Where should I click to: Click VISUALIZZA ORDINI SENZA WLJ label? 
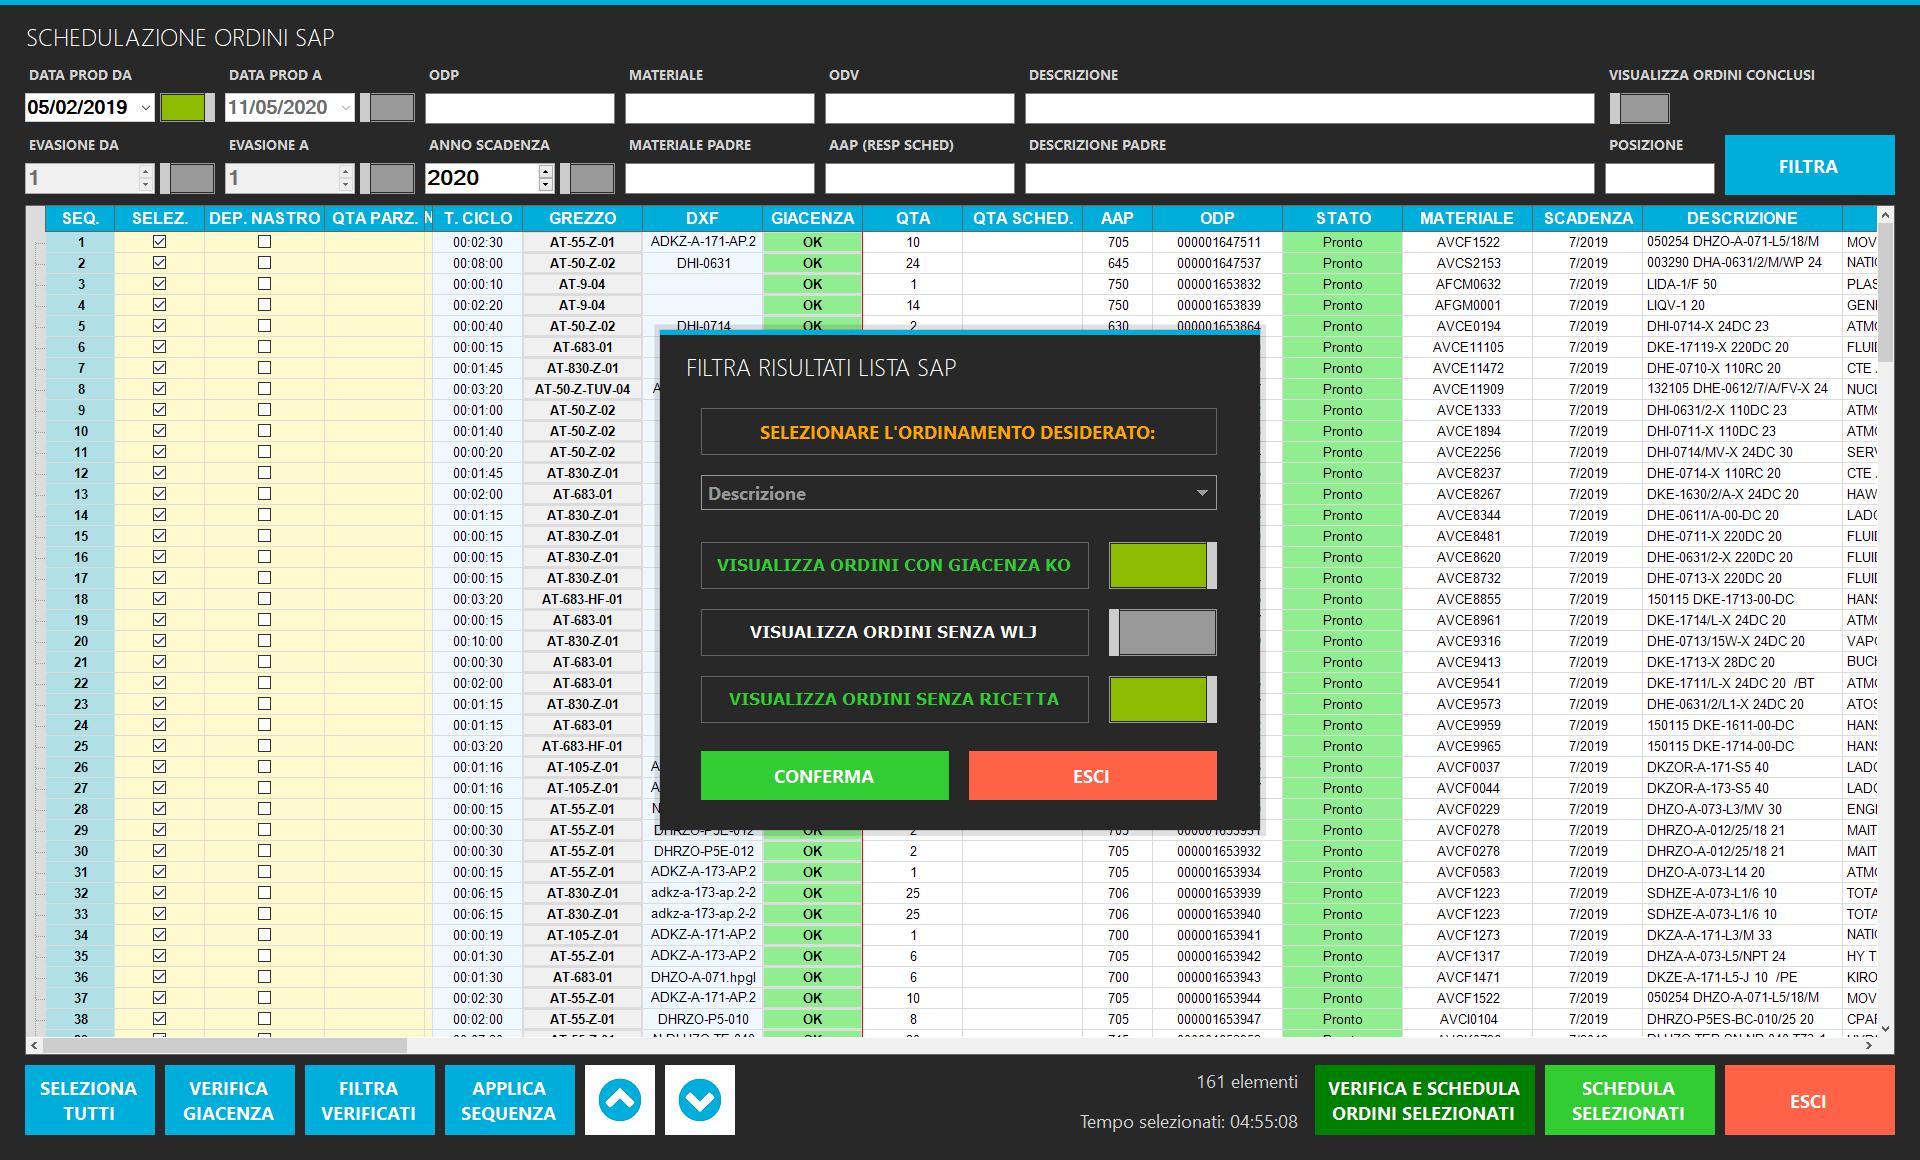pyautogui.click(x=894, y=632)
